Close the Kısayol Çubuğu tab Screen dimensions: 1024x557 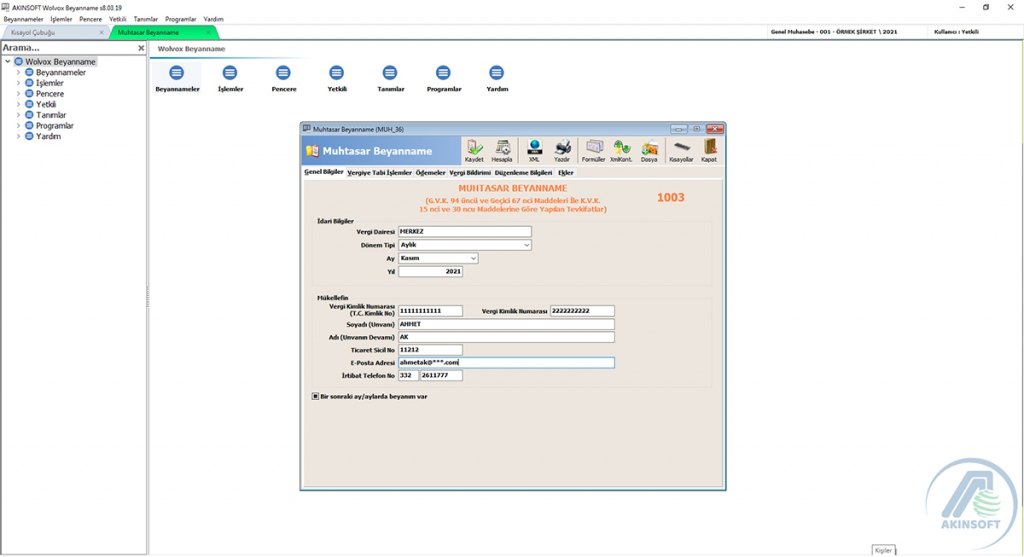(101, 32)
